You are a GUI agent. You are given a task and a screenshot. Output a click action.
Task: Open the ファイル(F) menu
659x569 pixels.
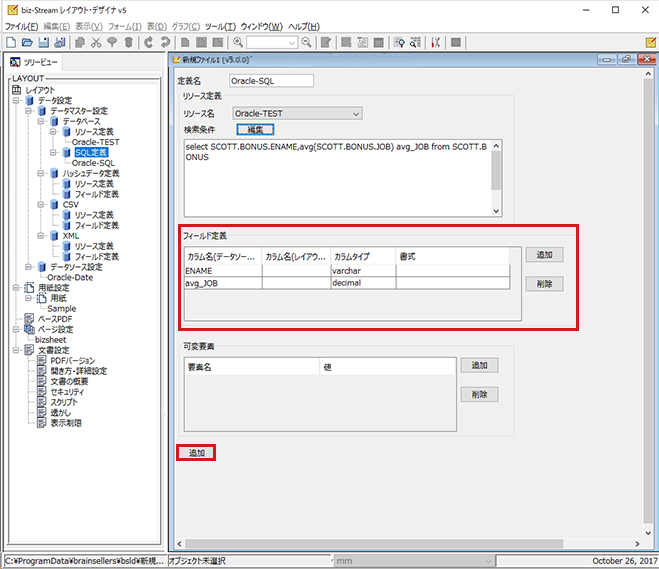21,26
